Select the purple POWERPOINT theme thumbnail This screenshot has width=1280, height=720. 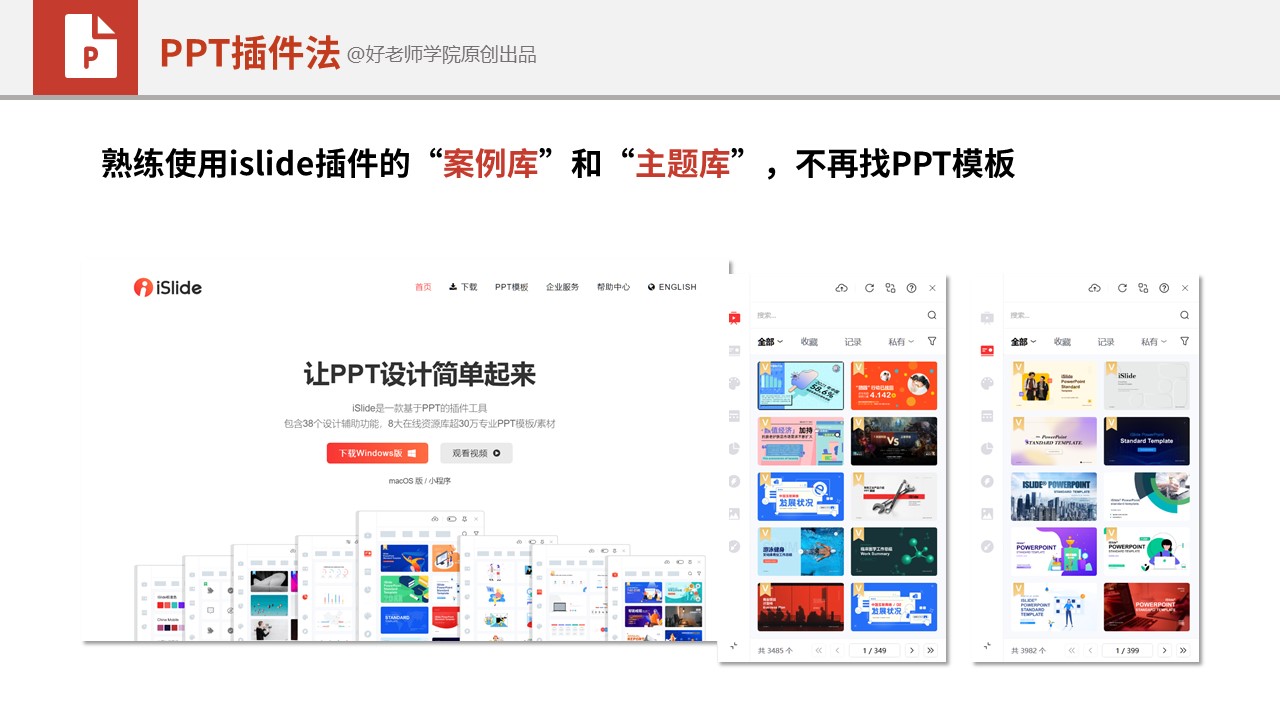click(x=1054, y=551)
